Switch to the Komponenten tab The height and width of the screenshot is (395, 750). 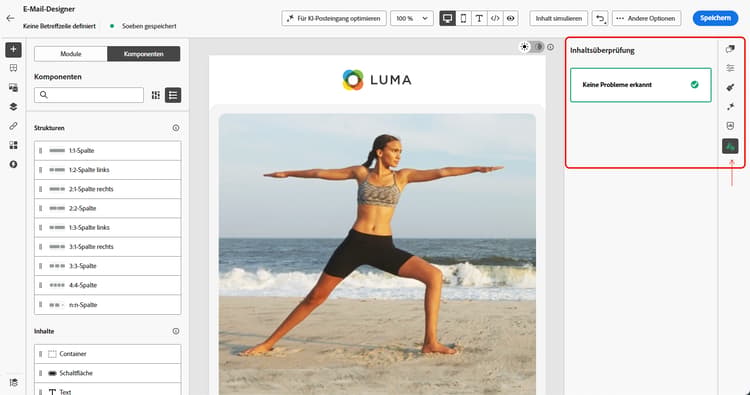coord(143,54)
